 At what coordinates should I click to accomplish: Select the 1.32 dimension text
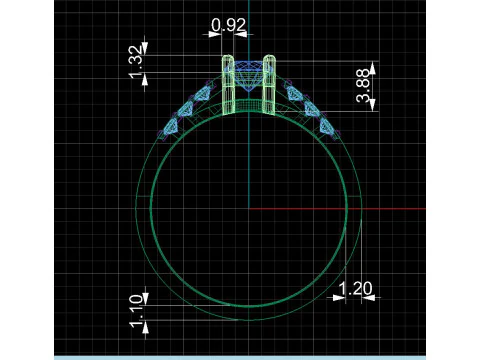(x=136, y=62)
